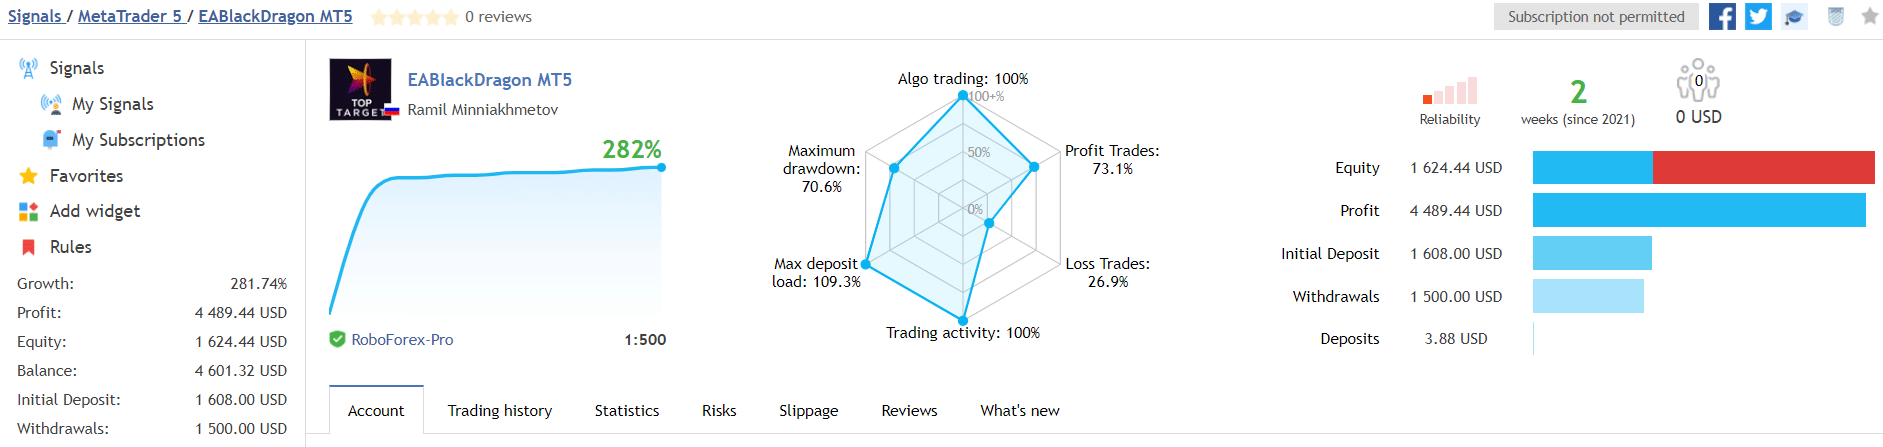Click the blue Profit bar
The image size is (1883, 447).
[x=1698, y=211]
